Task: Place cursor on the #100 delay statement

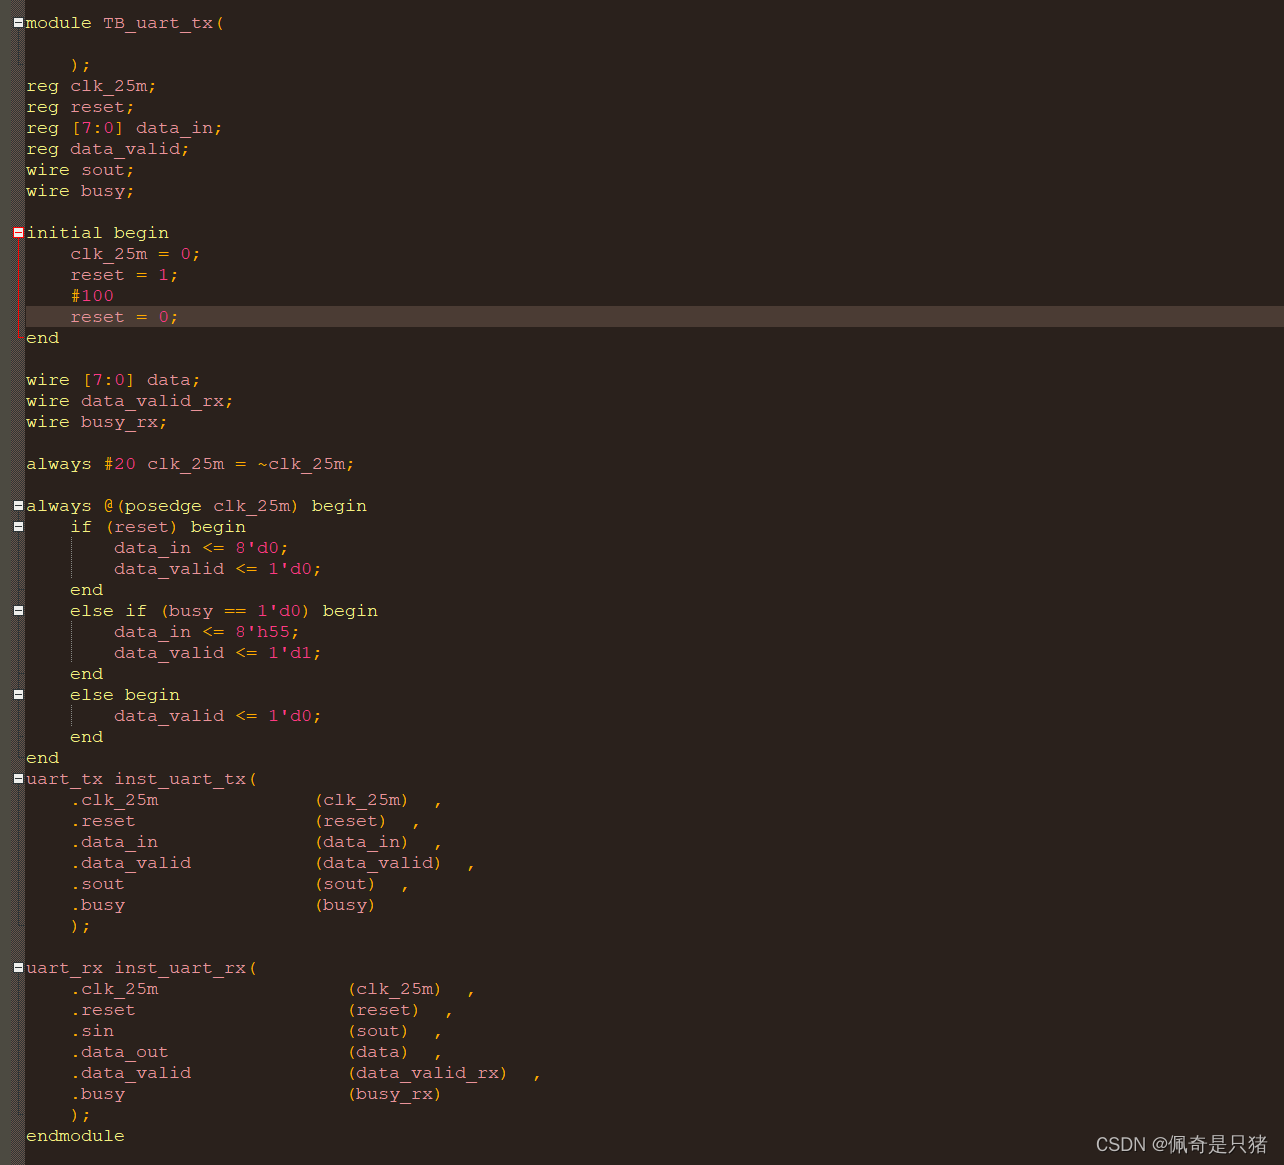Action: pyautogui.click(x=92, y=295)
